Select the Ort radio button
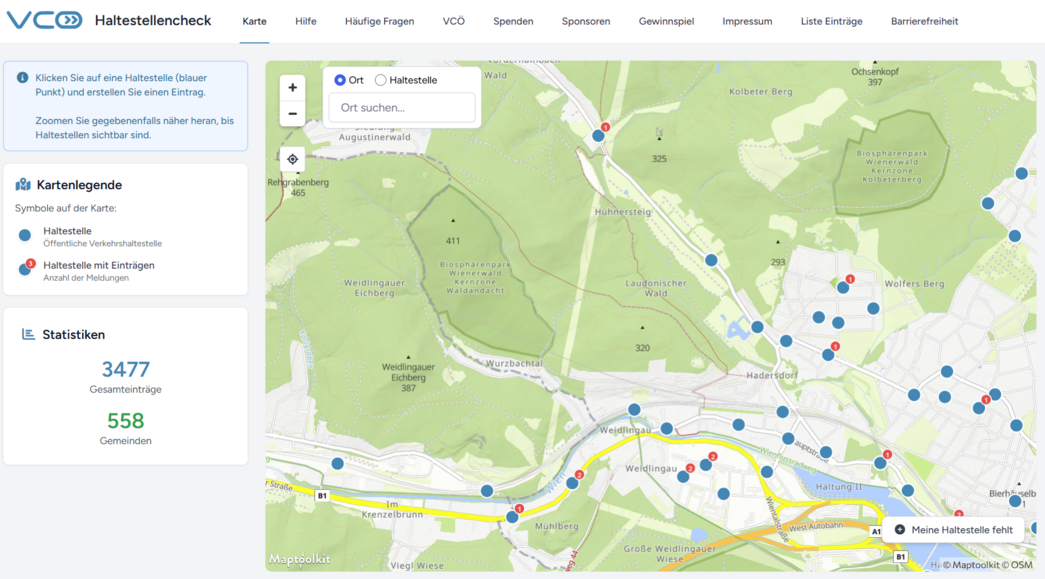This screenshot has height=579, width=1045. [x=340, y=80]
